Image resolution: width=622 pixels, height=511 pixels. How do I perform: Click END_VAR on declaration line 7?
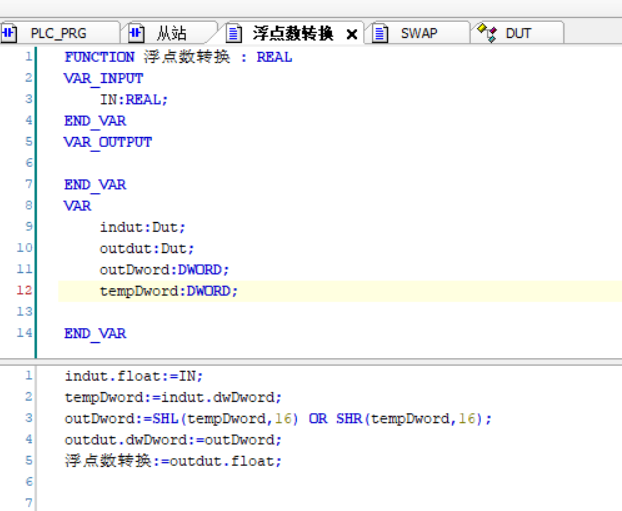pos(95,185)
